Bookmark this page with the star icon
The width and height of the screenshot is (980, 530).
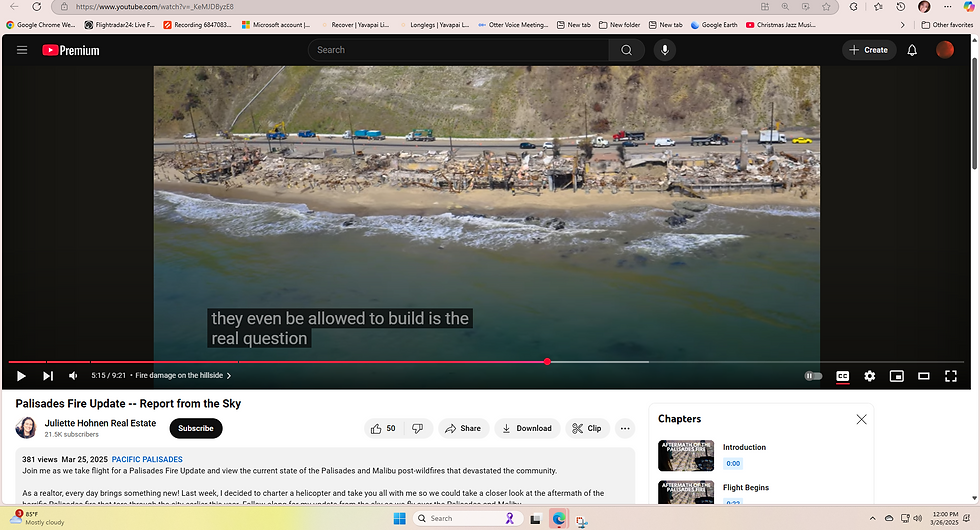(826, 6)
